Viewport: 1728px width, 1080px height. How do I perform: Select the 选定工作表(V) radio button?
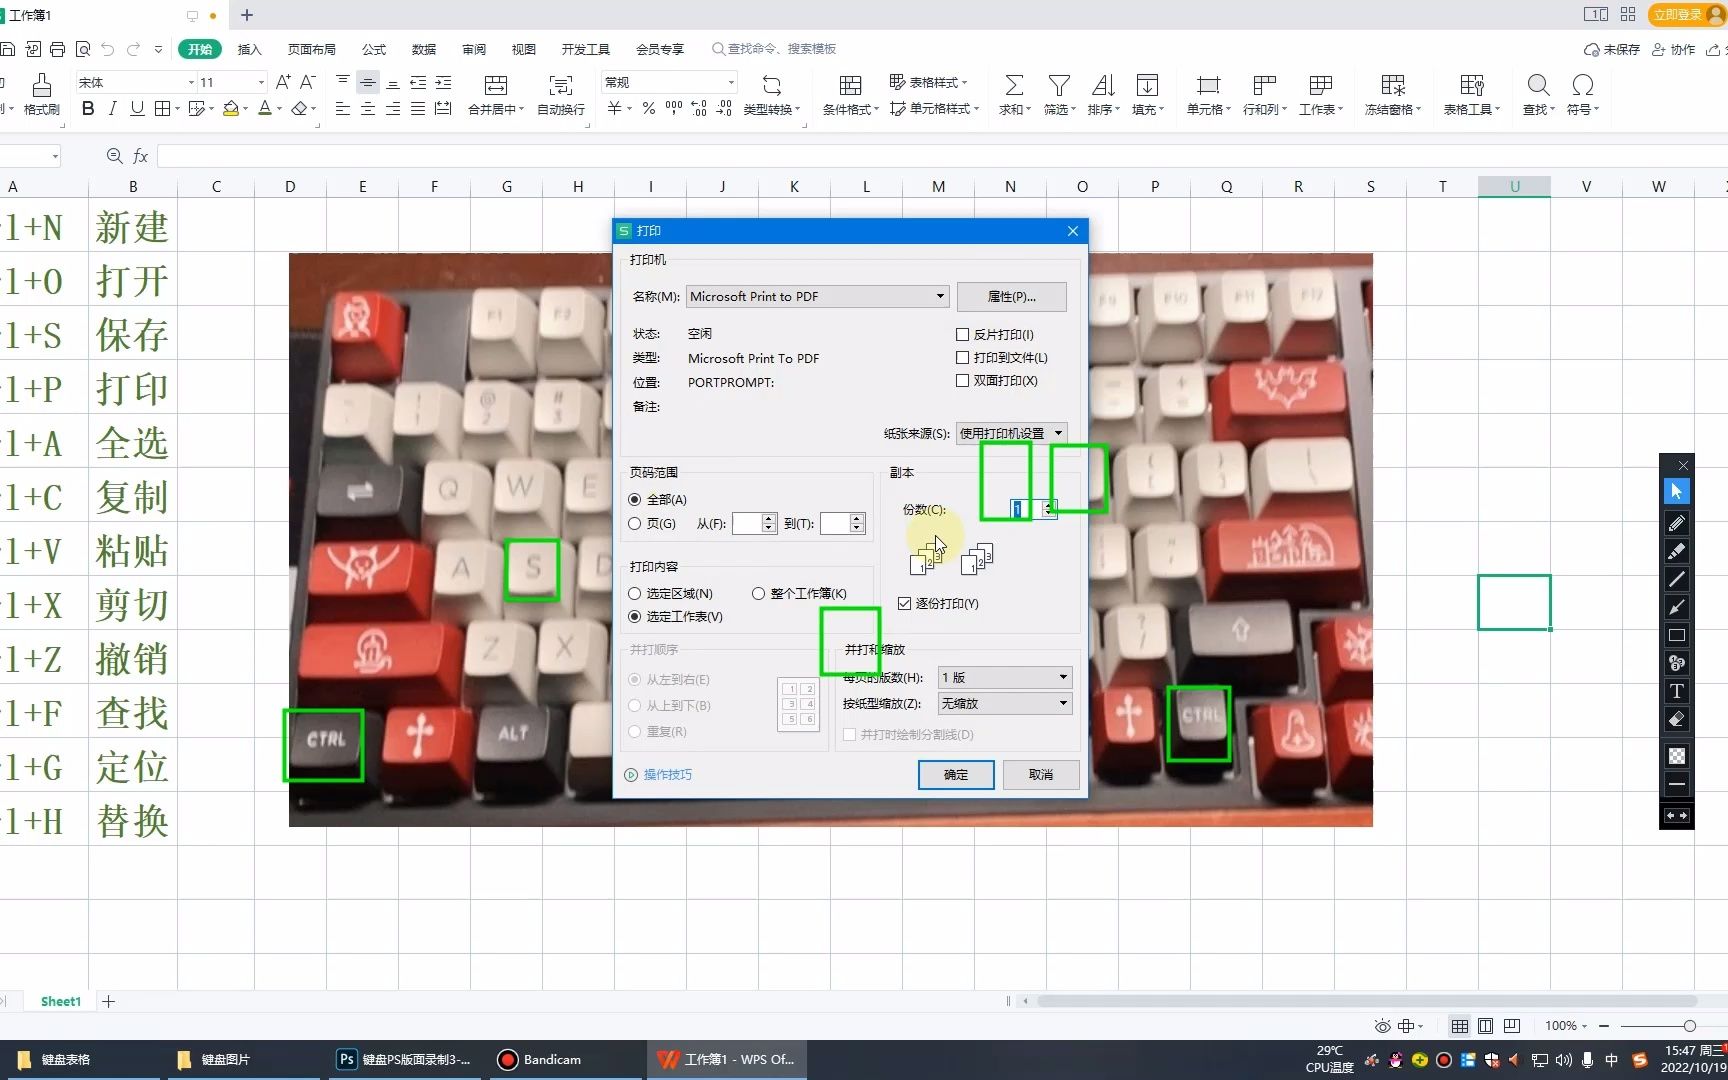tap(634, 617)
